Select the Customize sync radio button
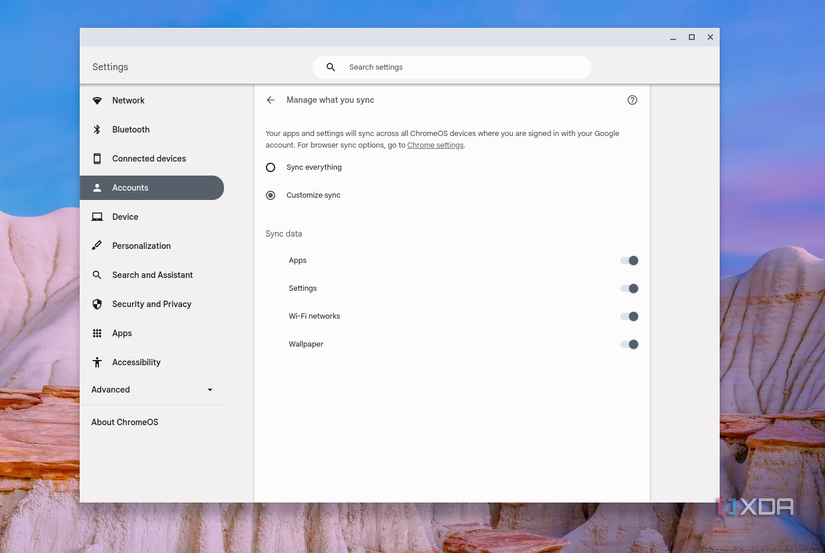Screen dimensions: 825x553 [270, 195]
